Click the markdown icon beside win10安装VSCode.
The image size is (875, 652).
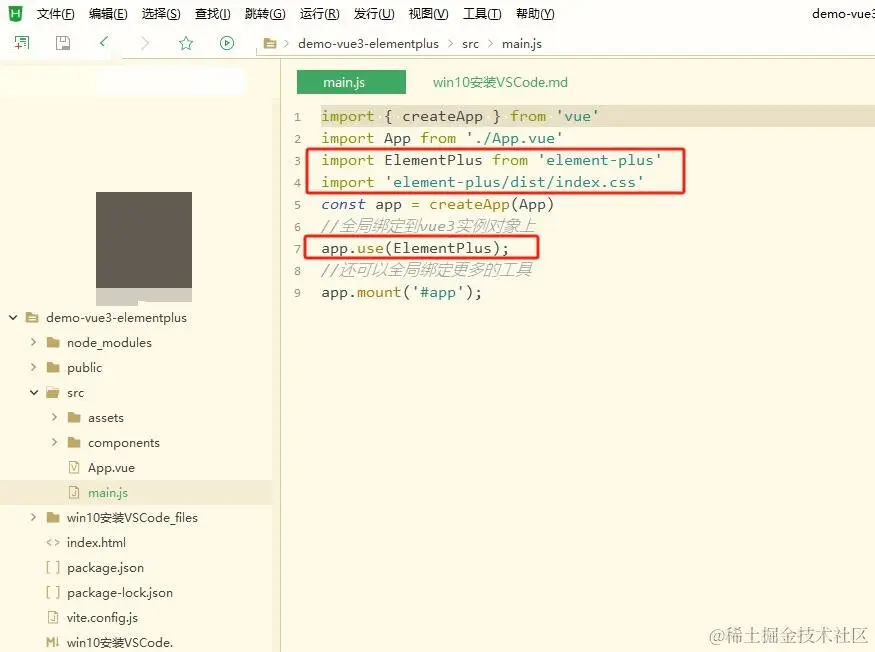point(53,642)
